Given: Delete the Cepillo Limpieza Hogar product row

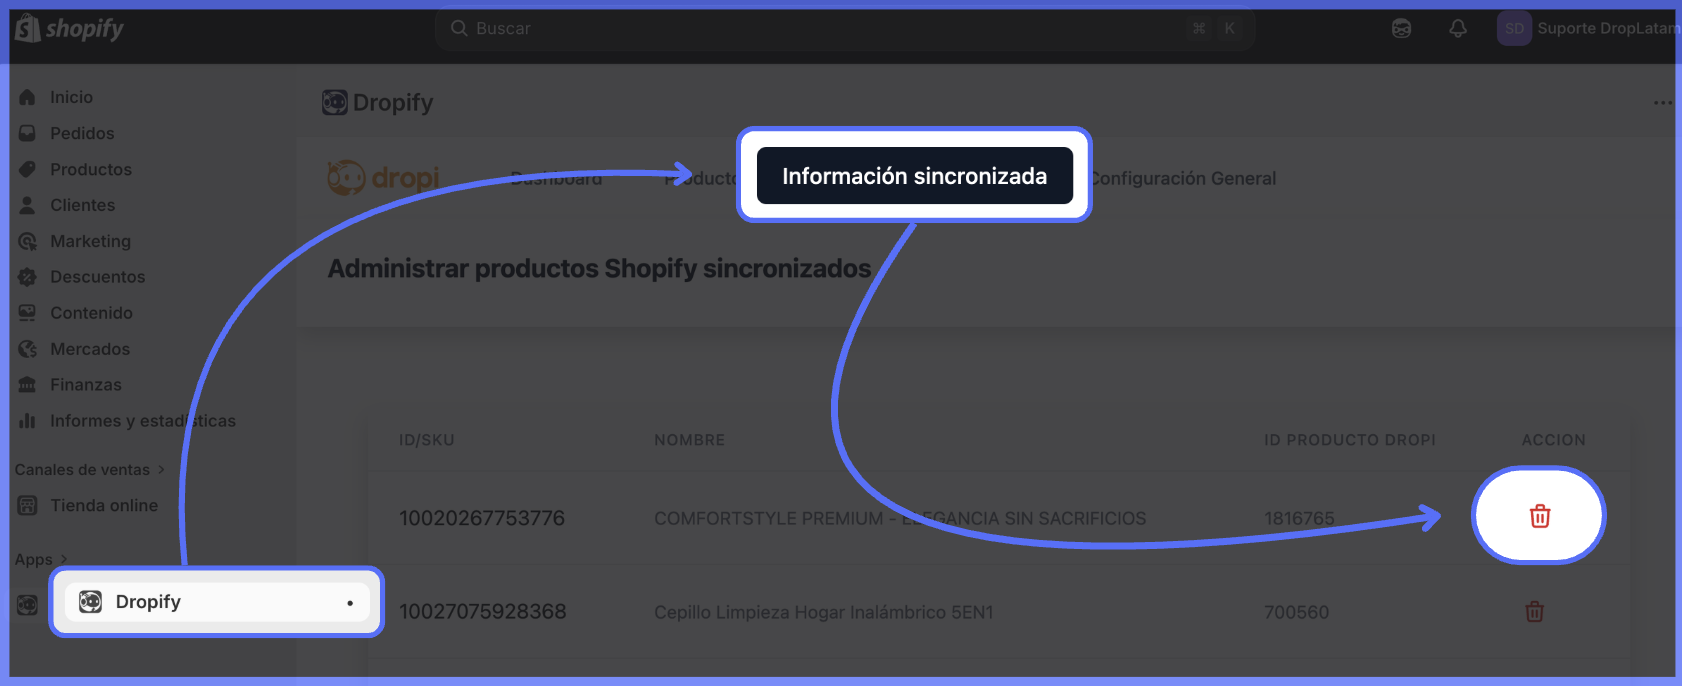Looking at the screenshot, I should pyautogui.click(x=1534, y=612).
